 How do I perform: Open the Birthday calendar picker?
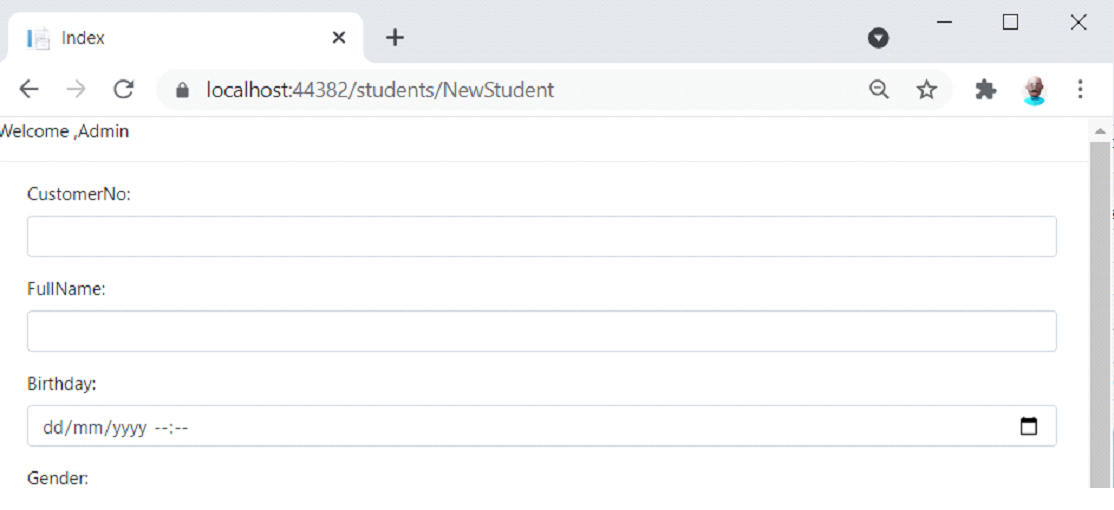coord(1028,426)
